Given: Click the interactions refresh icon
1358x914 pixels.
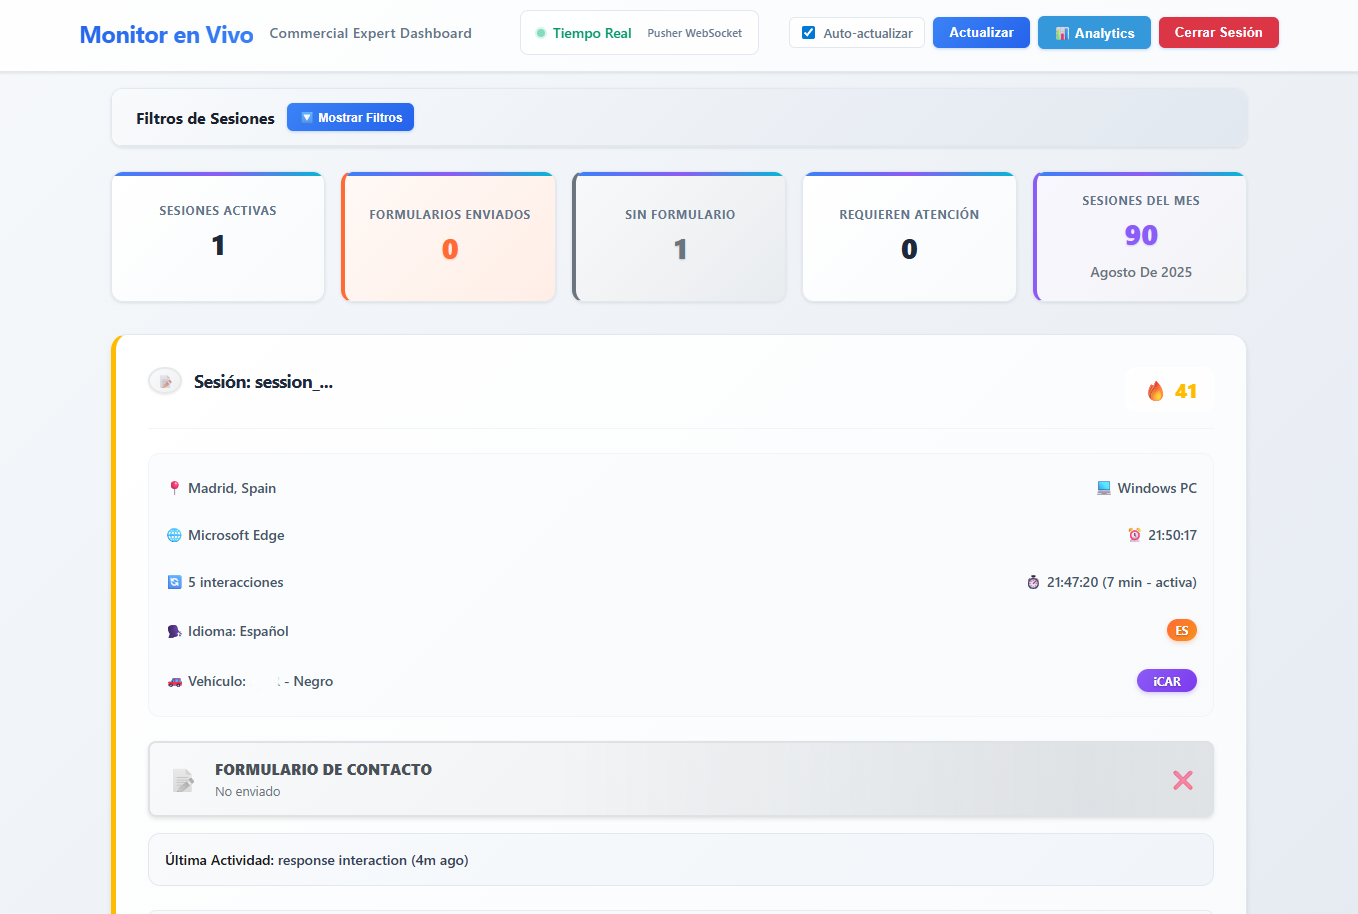Looking at the screenshot, I should [x=174, y=582].
